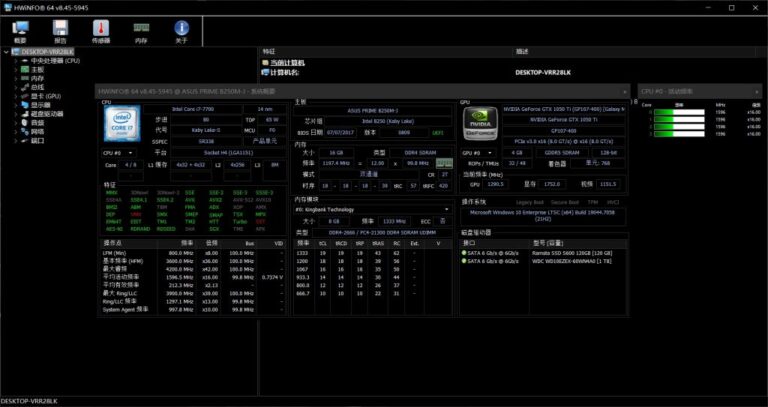Click the Secure Boot label
This screenshot has height=407, width=768.
pos(565,202)
